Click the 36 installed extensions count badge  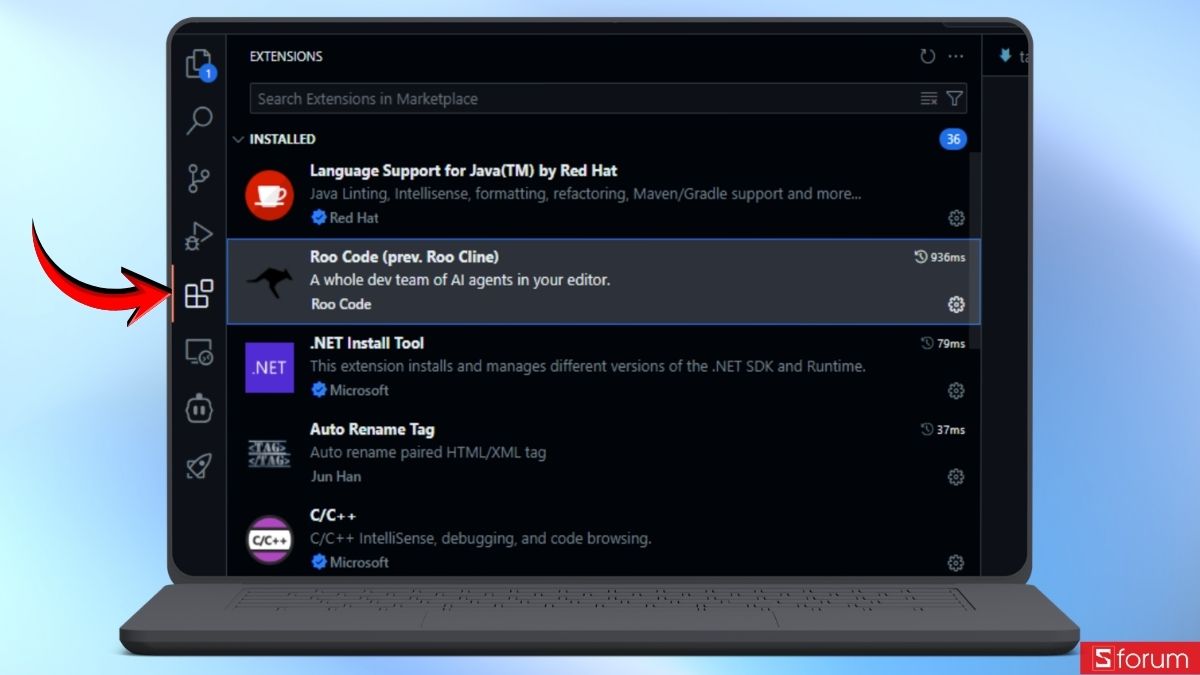953,139
